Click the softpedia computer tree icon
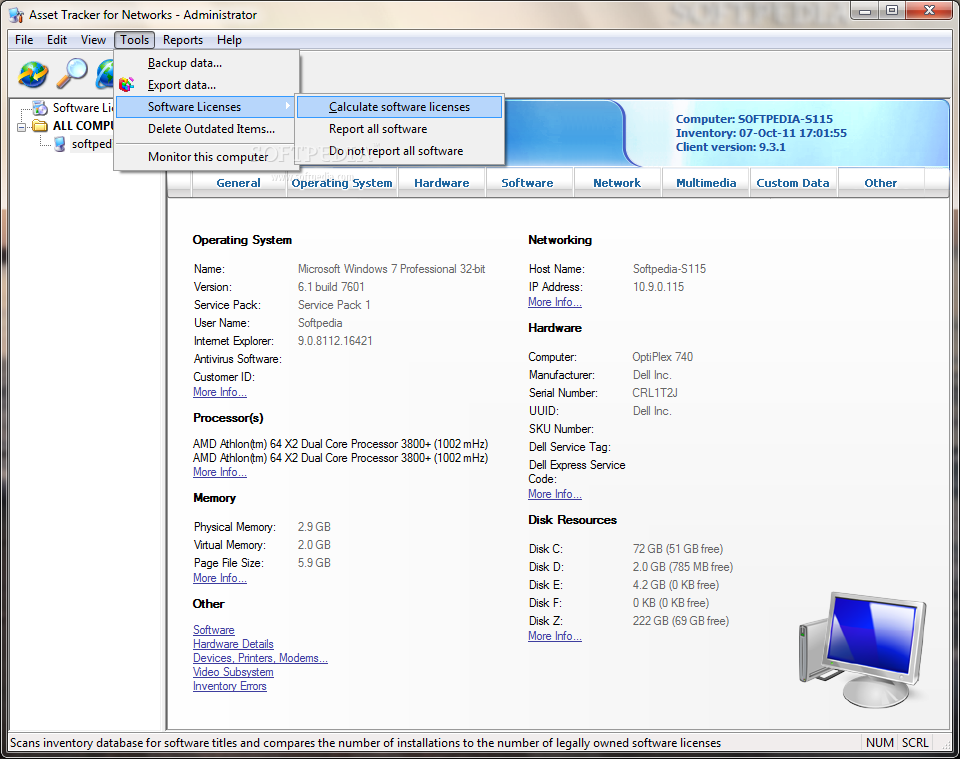This screenshot has height=759, width=960. (x=59, y=144)
